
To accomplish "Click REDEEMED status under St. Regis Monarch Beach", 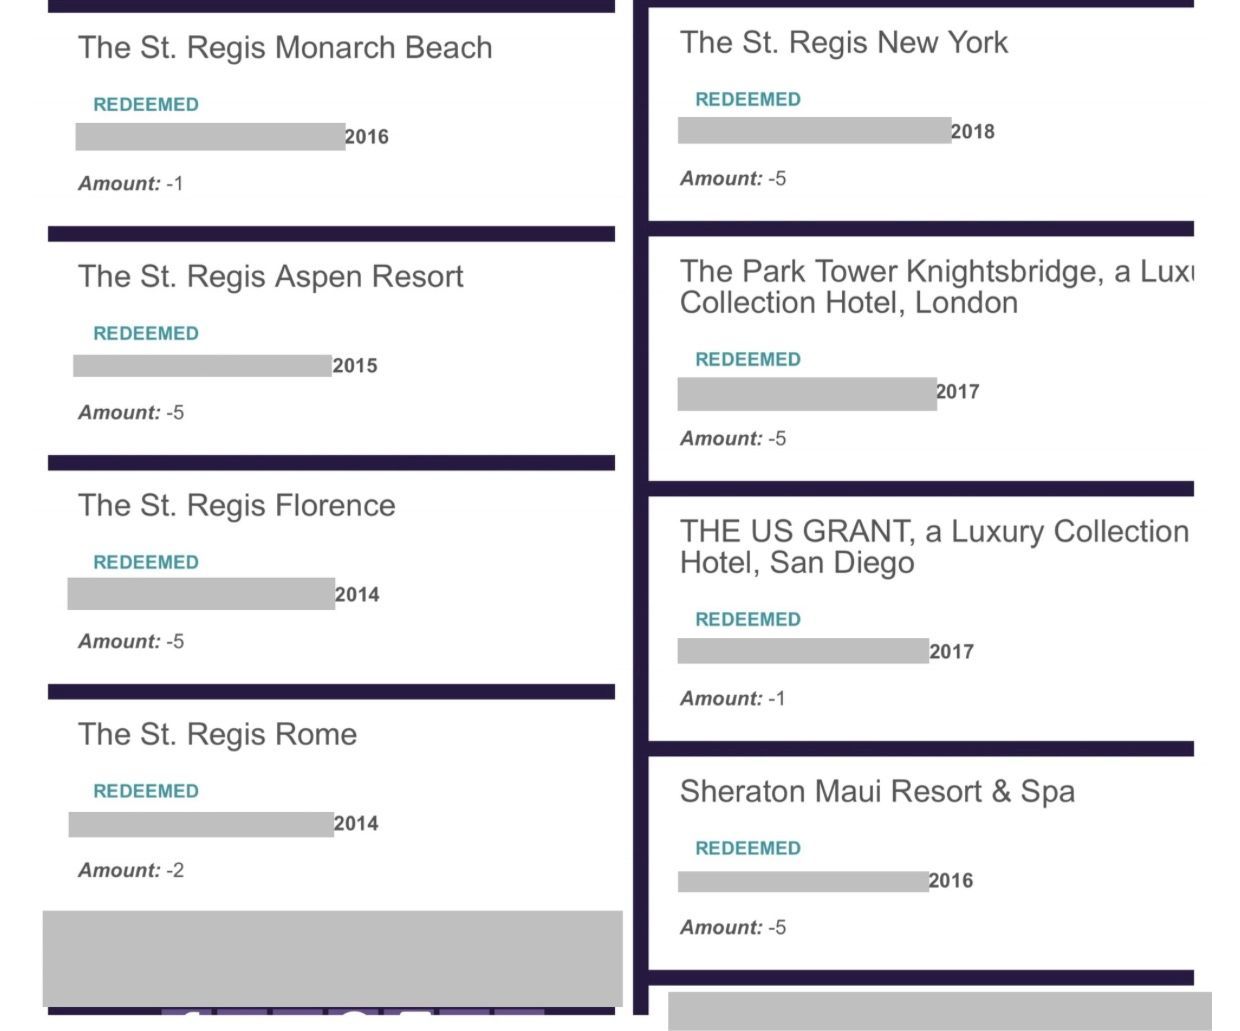I will 146,105.
